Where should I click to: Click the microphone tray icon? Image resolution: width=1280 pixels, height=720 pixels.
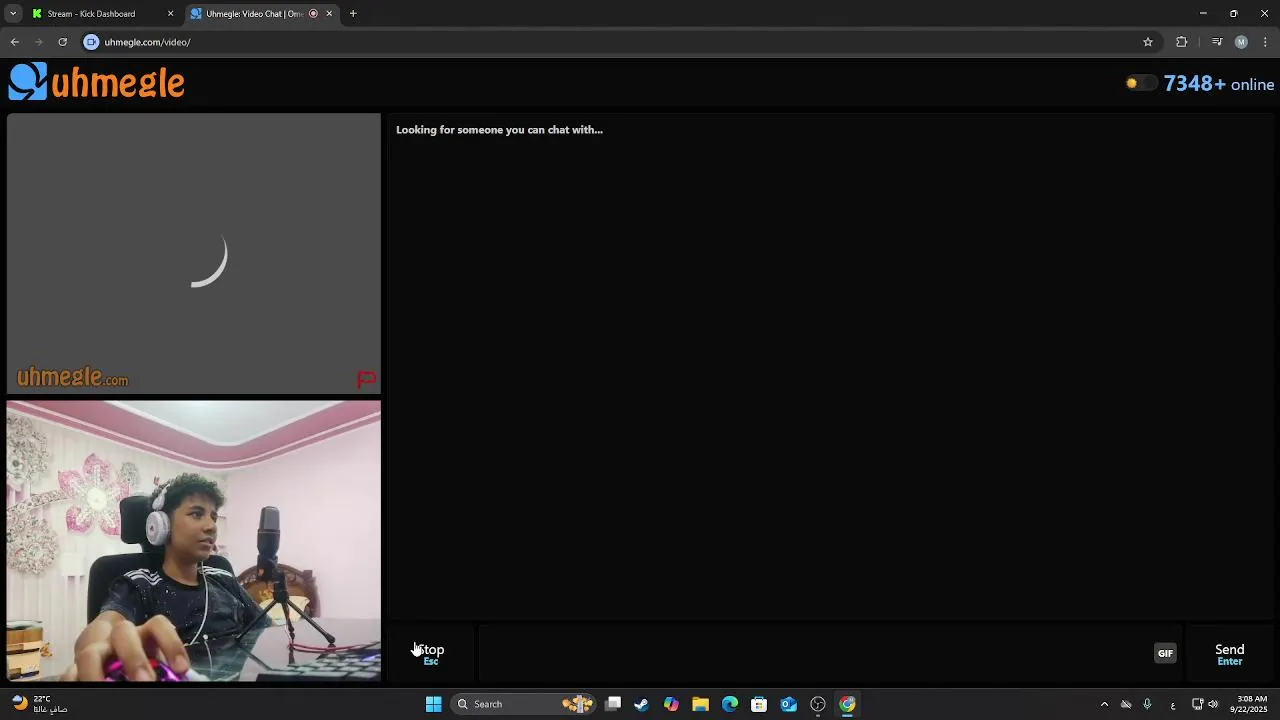[1147, 704]
